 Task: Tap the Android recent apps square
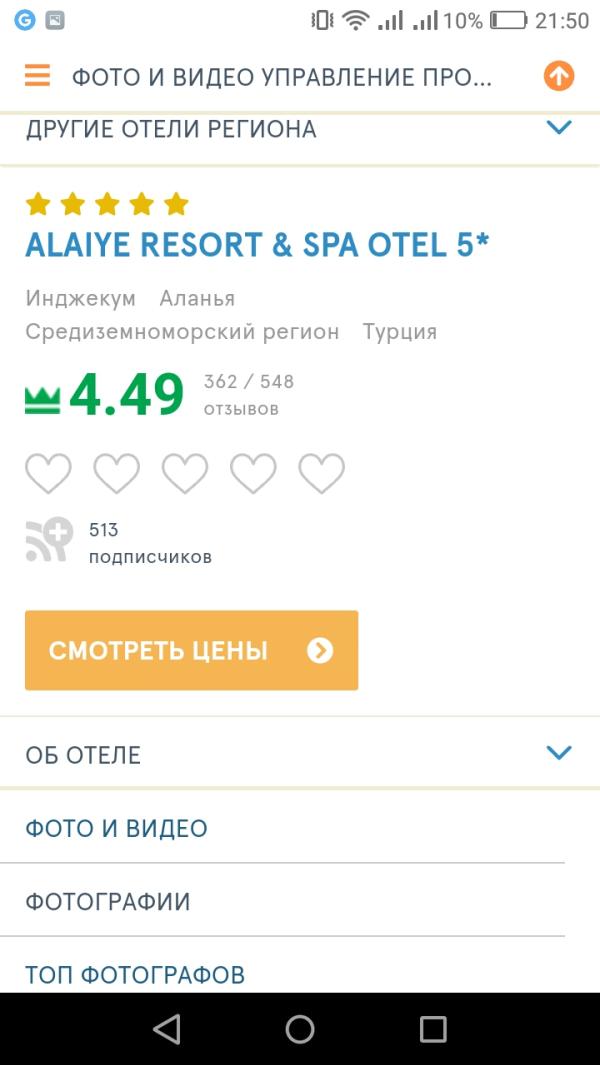point(433,1029)
